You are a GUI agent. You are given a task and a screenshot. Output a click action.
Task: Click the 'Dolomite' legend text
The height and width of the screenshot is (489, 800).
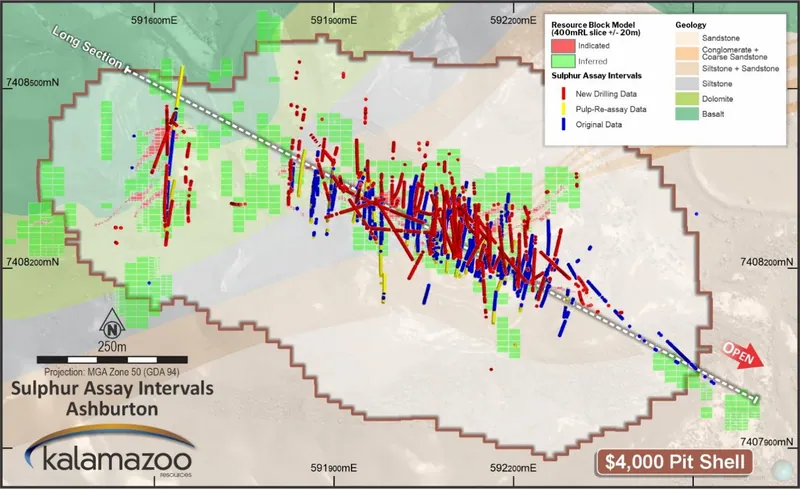[x=717, y=99]
